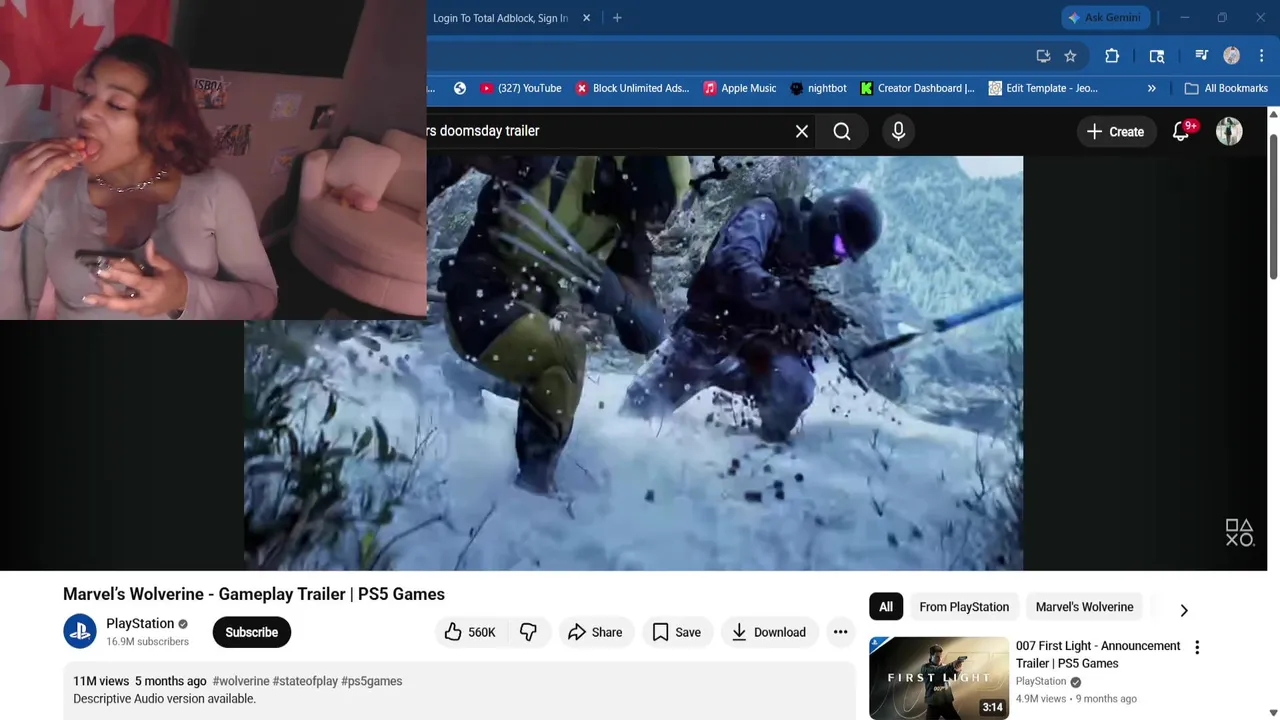
Task: Select the Login To Total Adblock tab
Action: click(x=500, y=18)
